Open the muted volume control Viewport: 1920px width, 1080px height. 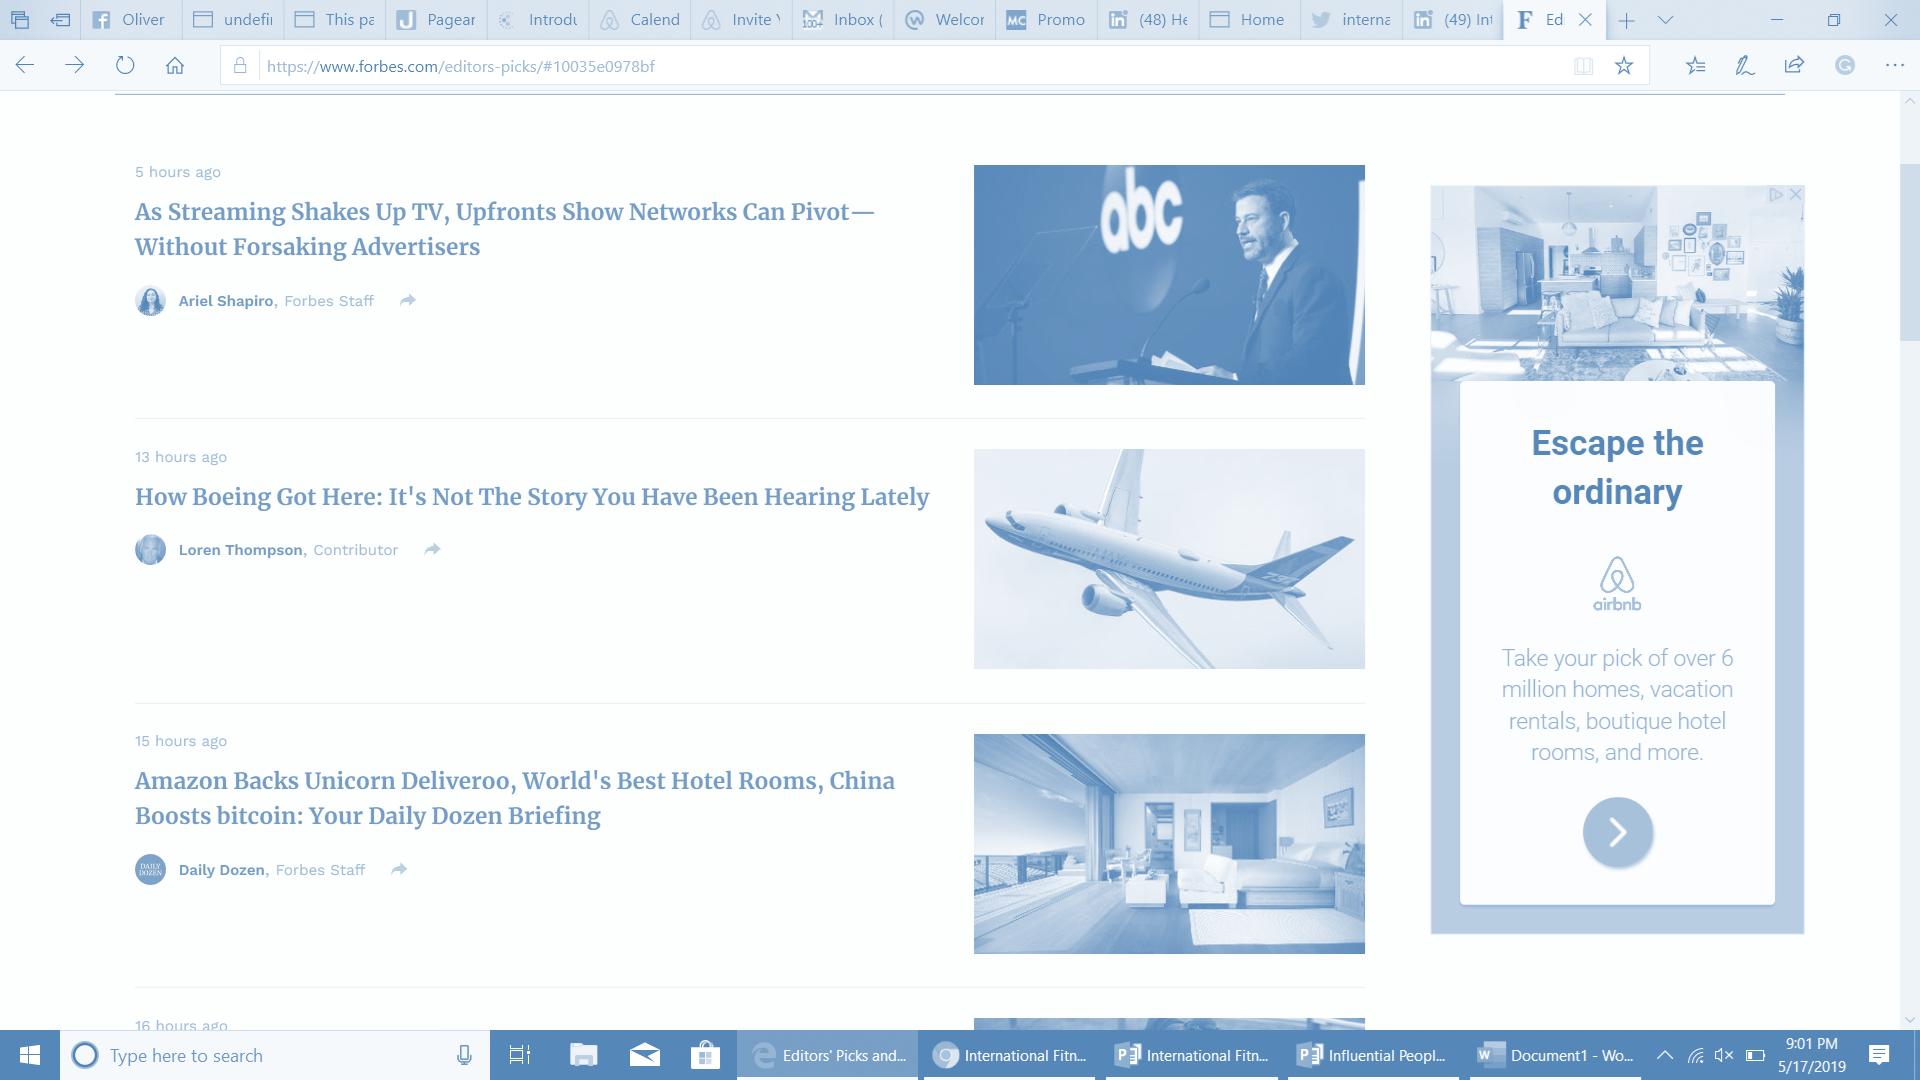coord(1724,1055)
